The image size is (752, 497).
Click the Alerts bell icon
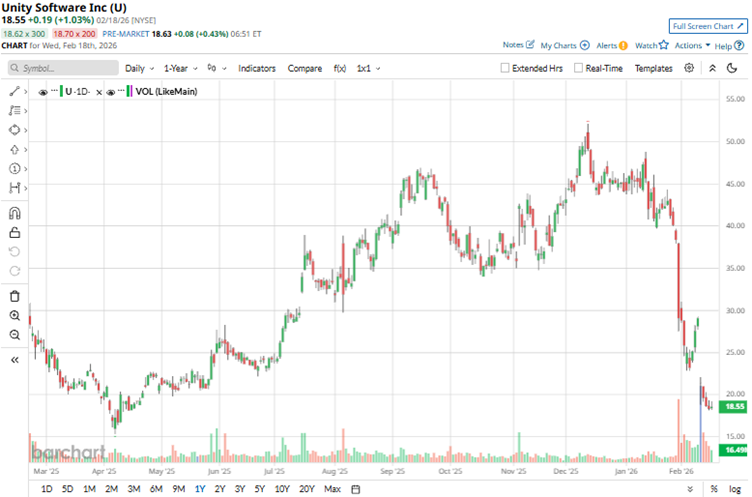point(623,46)
